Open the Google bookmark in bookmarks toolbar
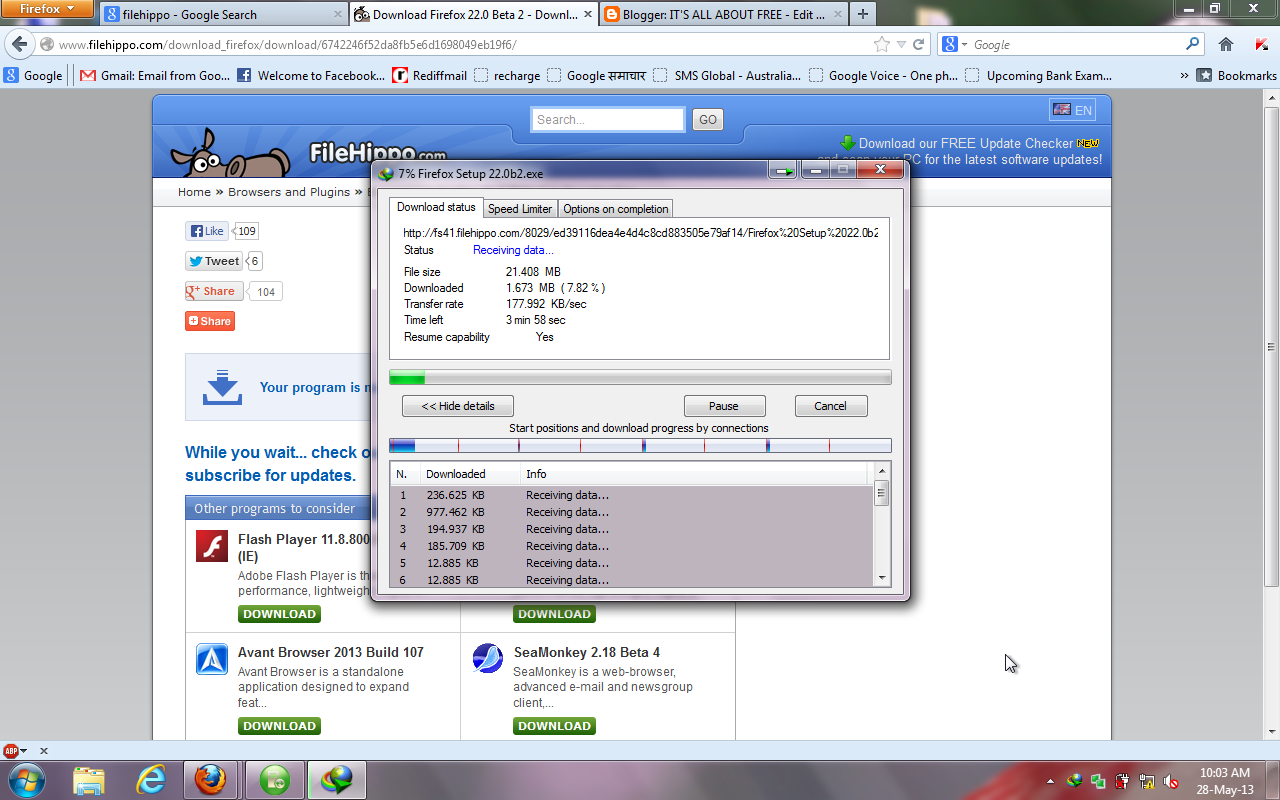The width and height of the screenshot is (1280, 800). click(33, 75)
